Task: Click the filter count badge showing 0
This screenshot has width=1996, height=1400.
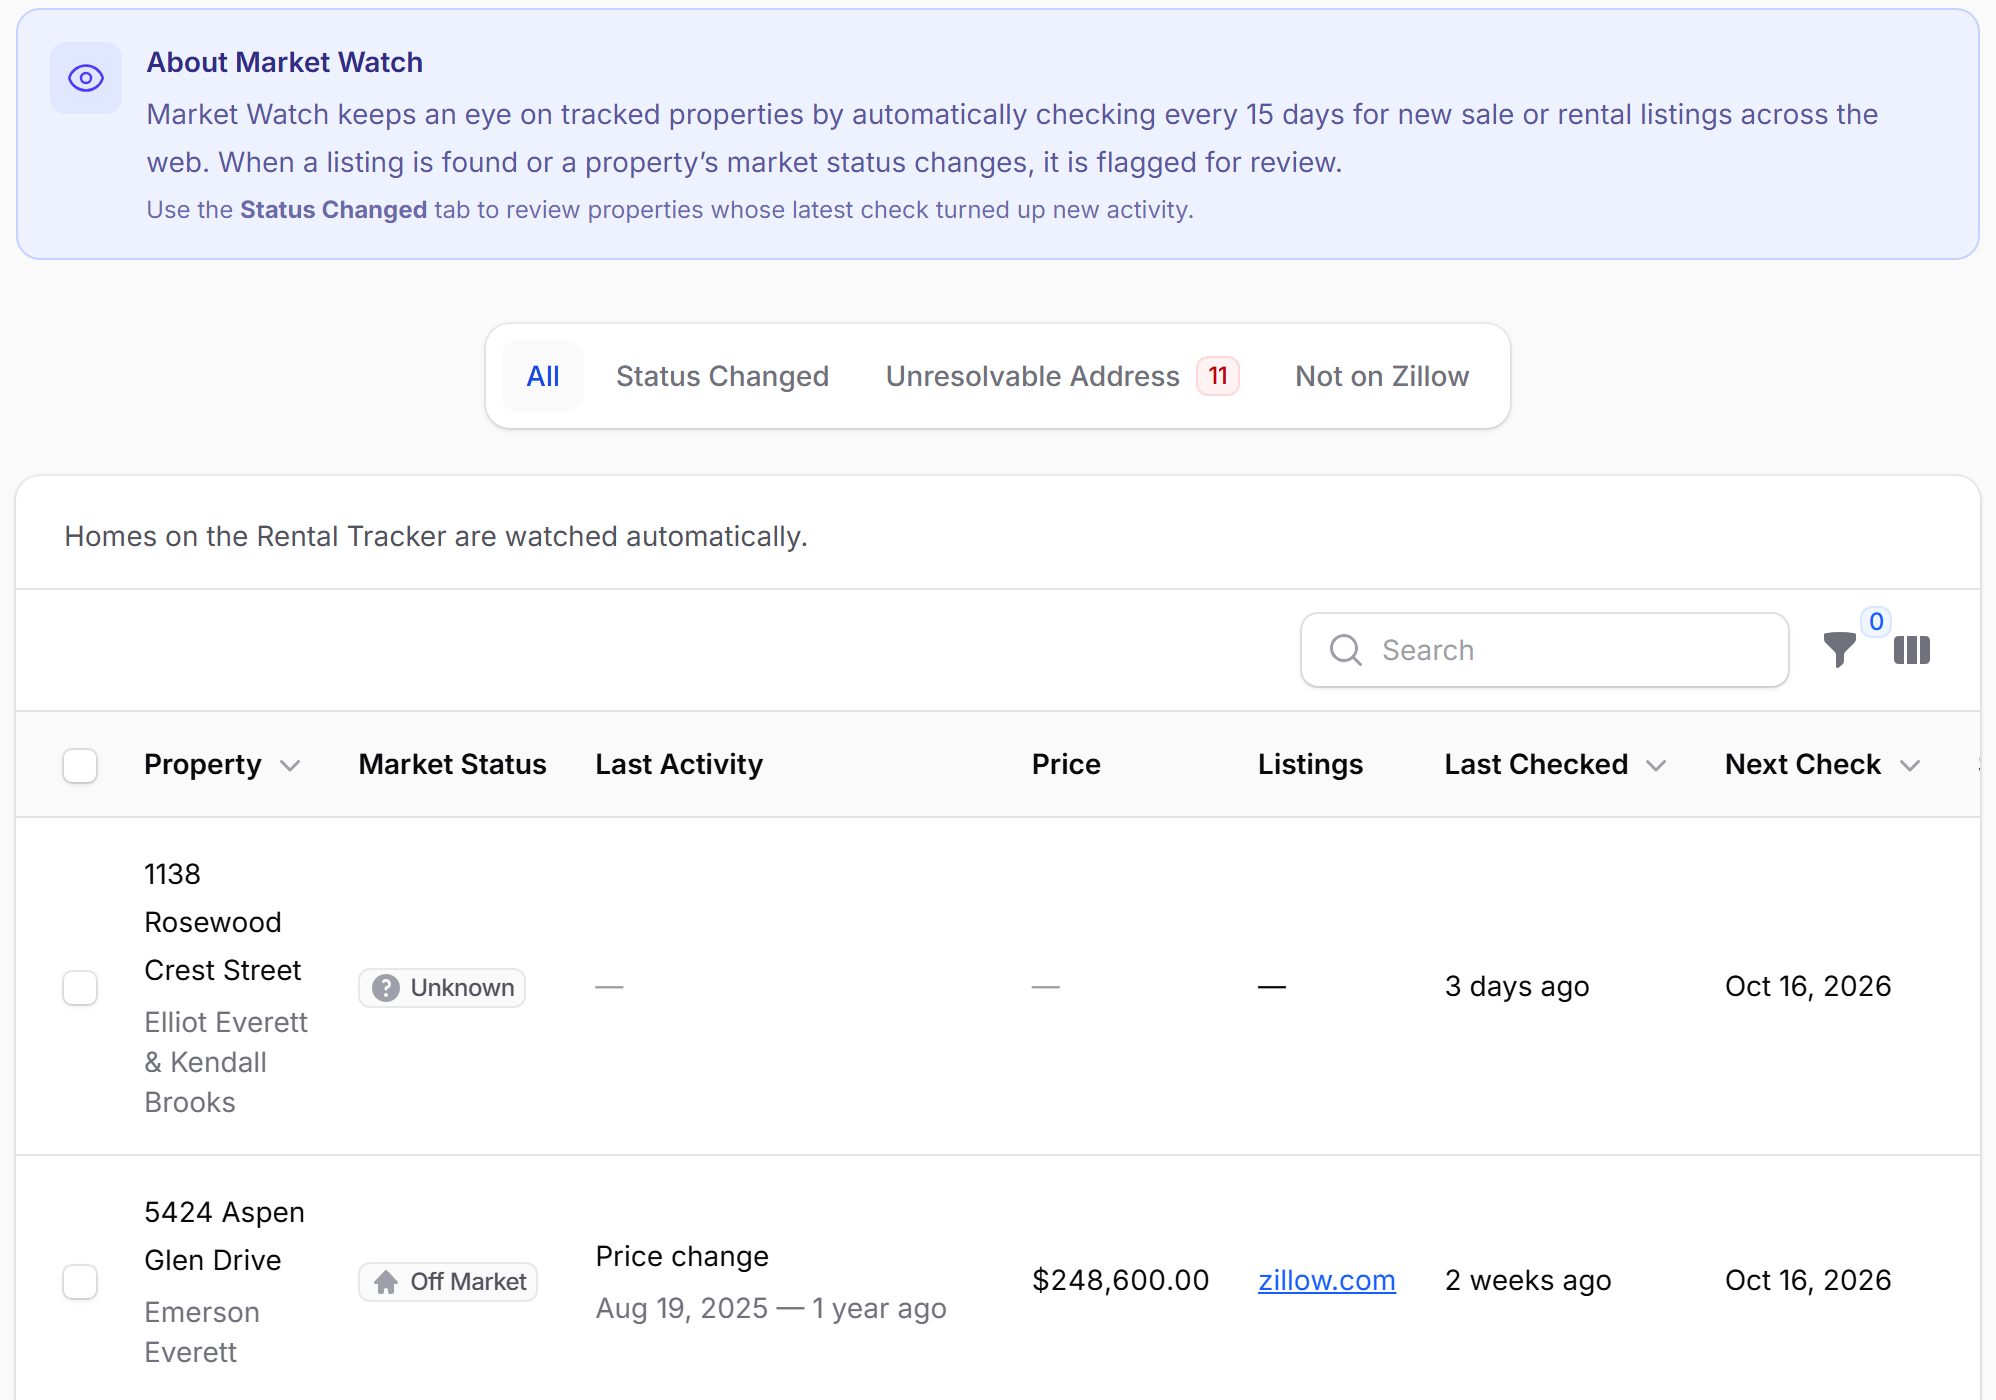Action: tap(1876, 622)
